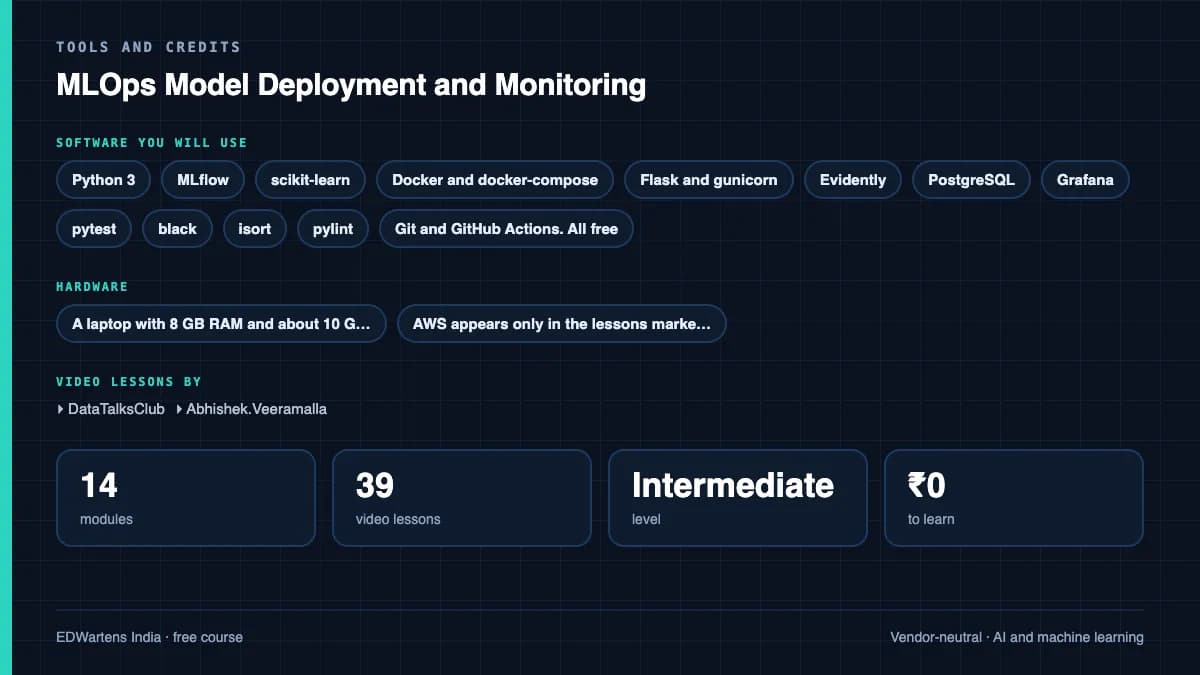This screenshot has height=675, width=1200.
Task: Select the black chip
Action: click(178, 229)
